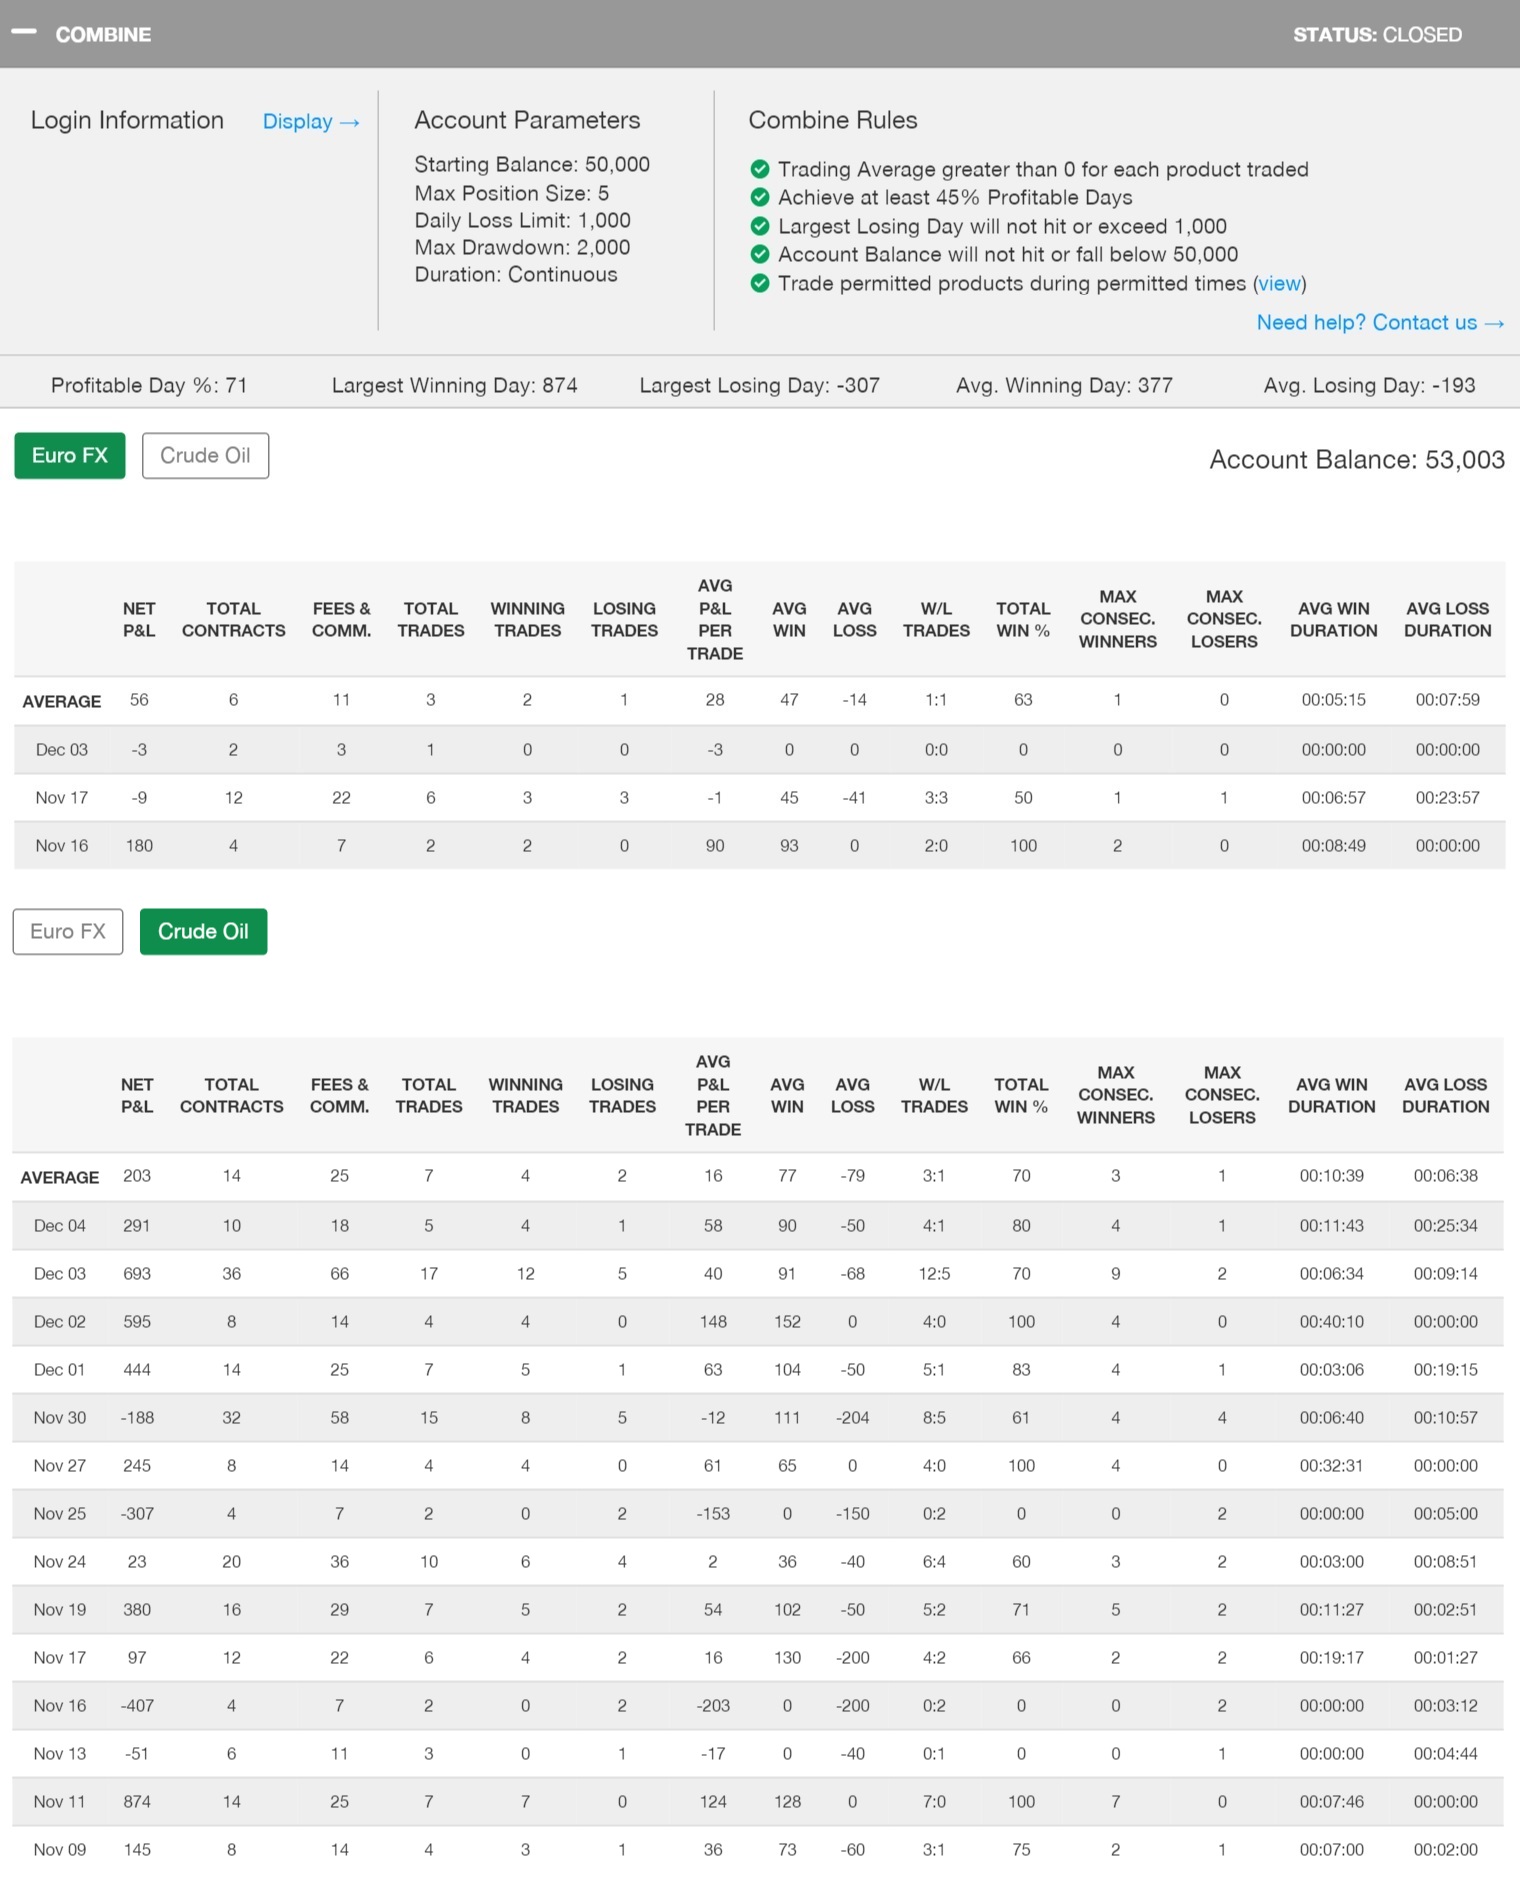The width and height of the screenshot is (1520, 1879).
Task: Select Euro FX tab above lower table
Action: click(68, 932)
